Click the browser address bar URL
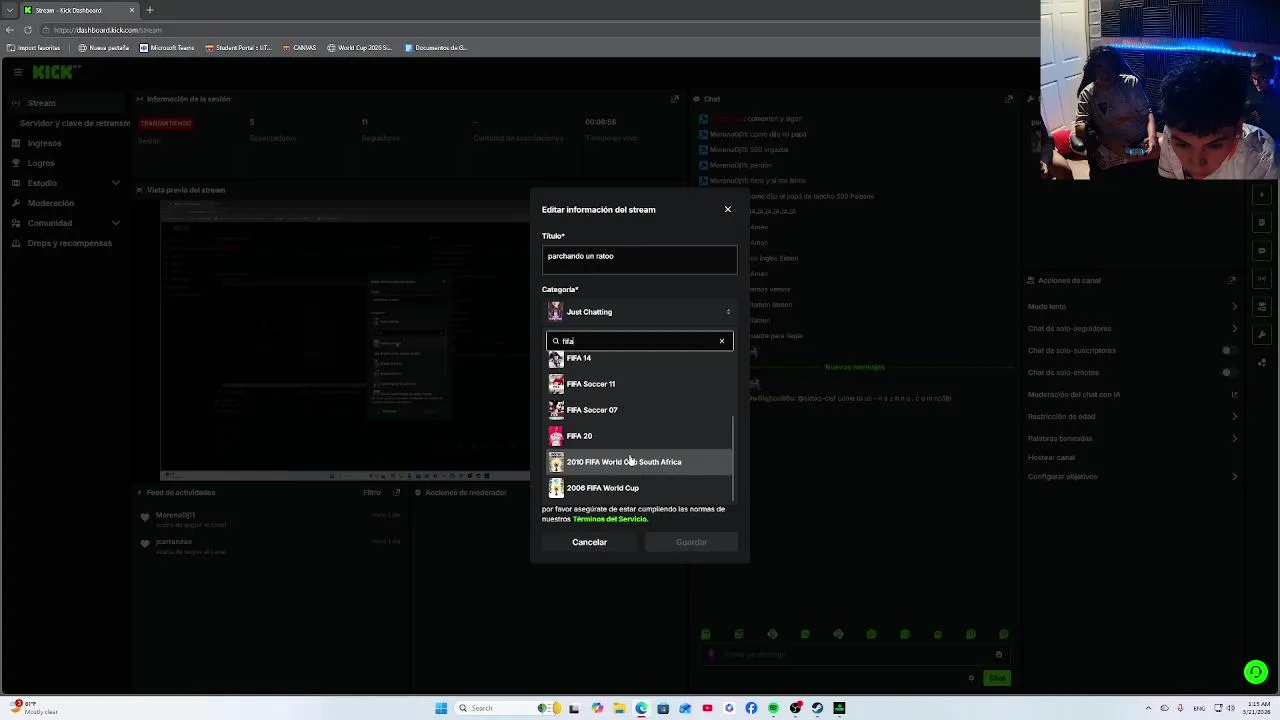This screenshot has height=720, width=1280. click(108, 30)
